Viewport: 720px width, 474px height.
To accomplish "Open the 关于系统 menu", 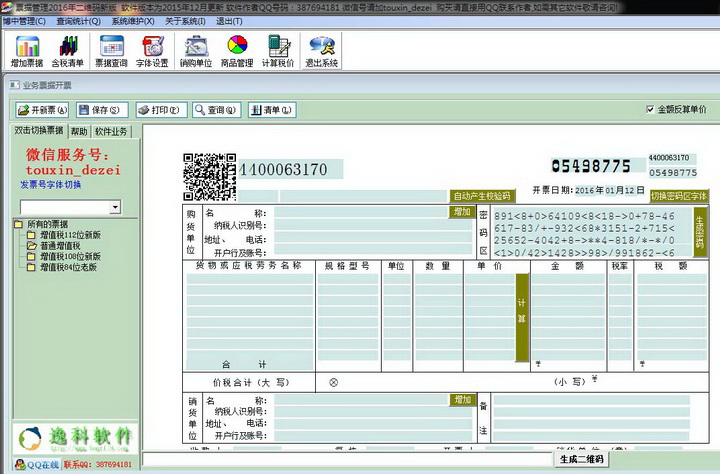I will [185, 21].
